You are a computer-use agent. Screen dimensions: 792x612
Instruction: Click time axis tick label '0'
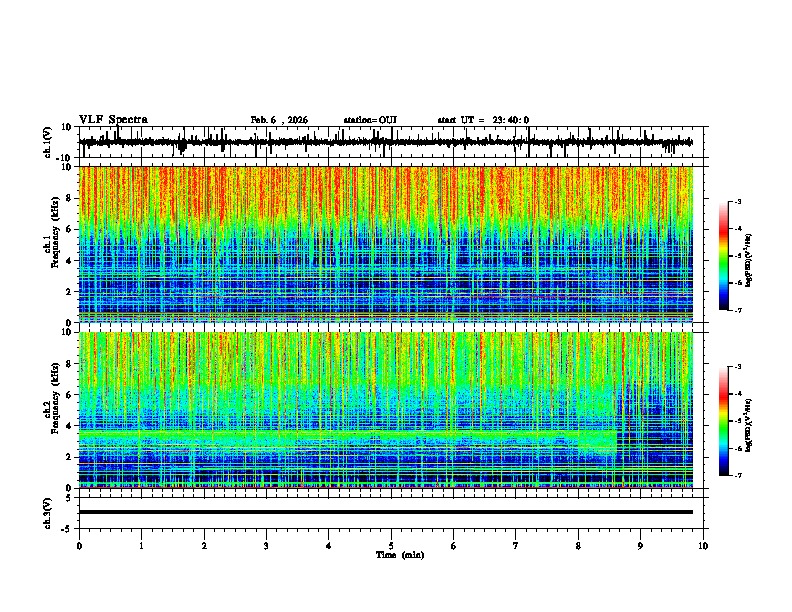pyautogui.click(x=79, y=546)
